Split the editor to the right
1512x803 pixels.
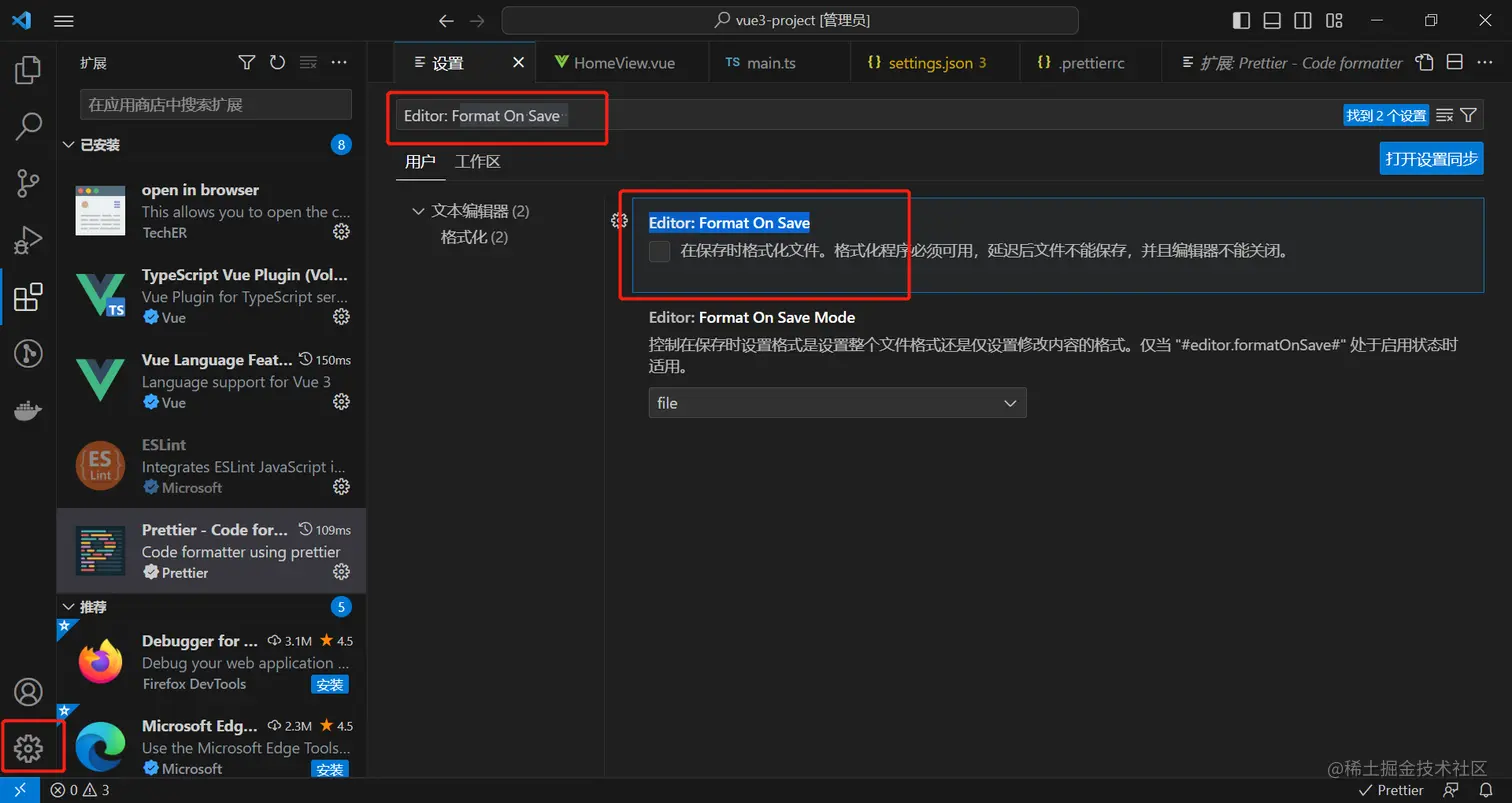coord(1455,62)
